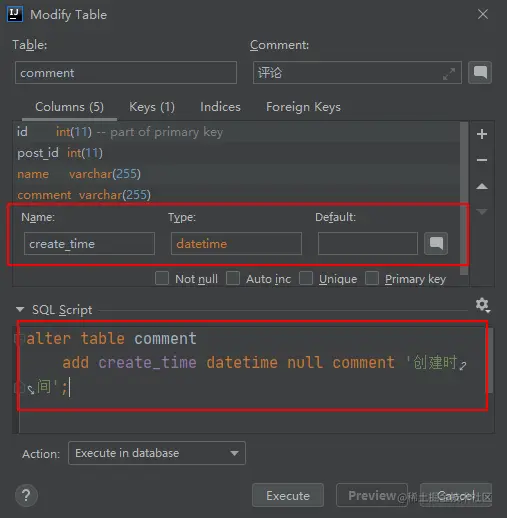
Task: Select the 'name varchar(255)' column row
Action: click(237, 174)
